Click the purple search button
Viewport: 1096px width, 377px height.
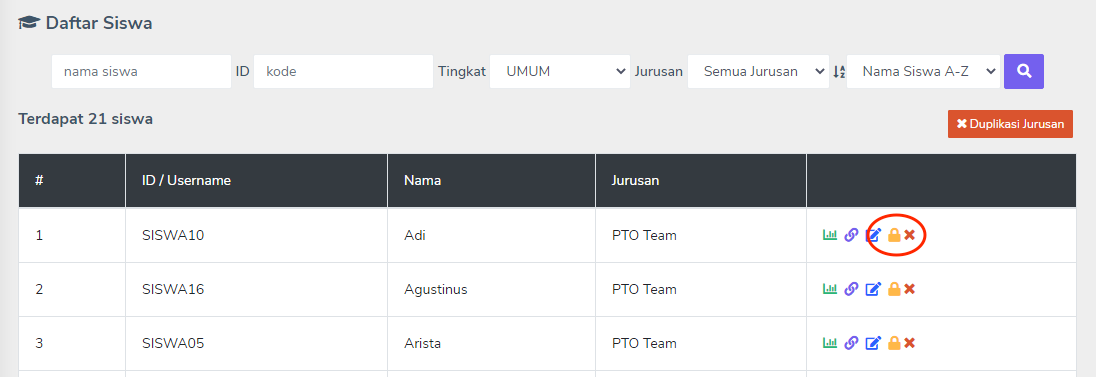pos(1024,71)
